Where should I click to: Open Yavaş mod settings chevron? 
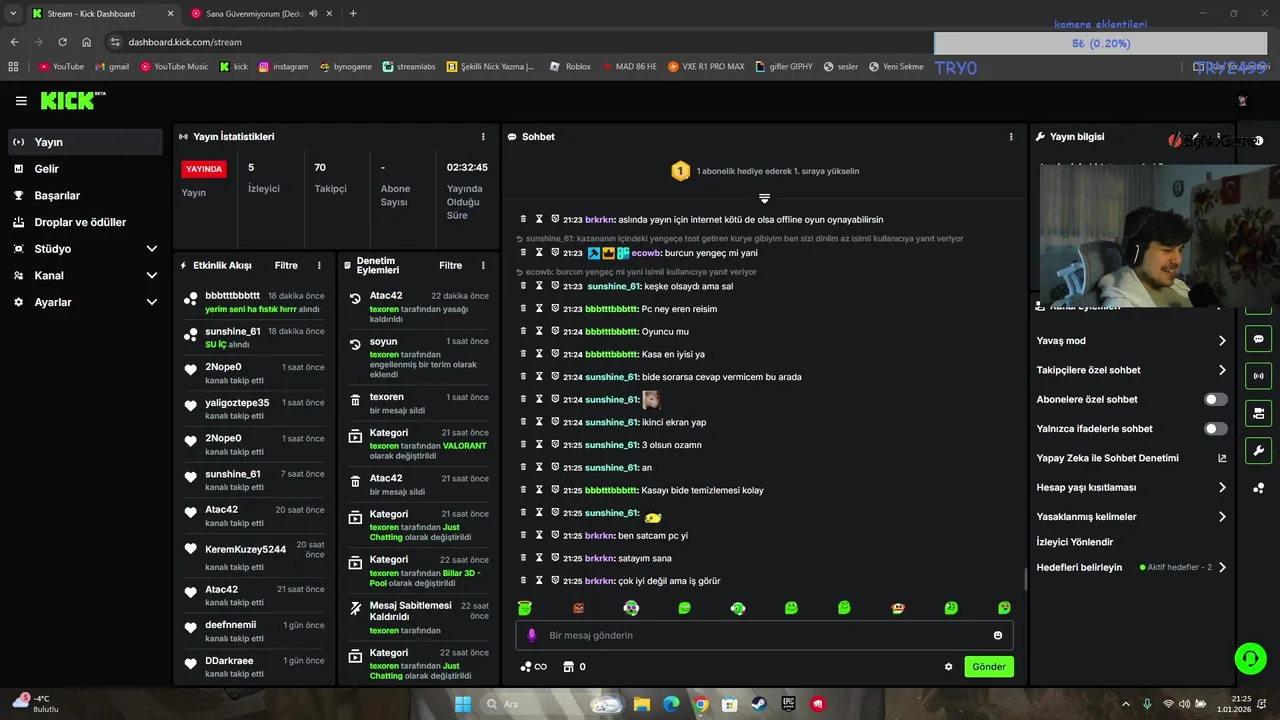(1222, 341)
